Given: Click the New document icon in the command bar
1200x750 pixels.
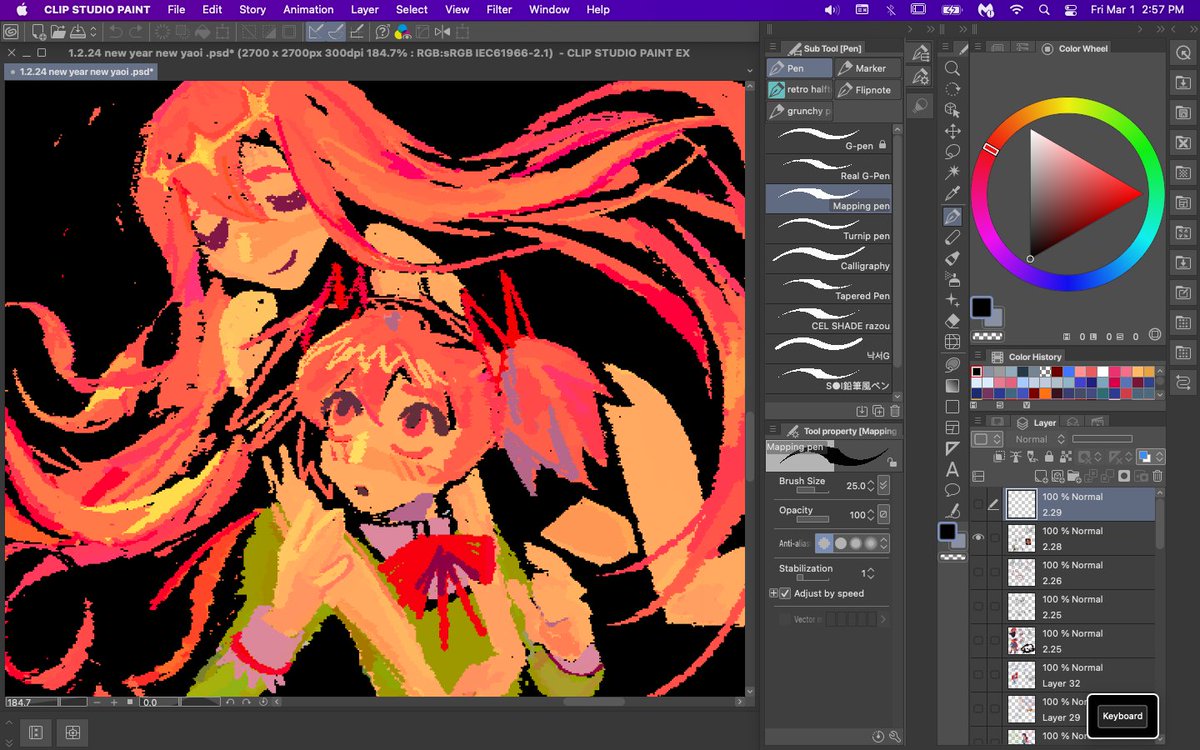Looking at the screenshot, I should coord(40,34).
